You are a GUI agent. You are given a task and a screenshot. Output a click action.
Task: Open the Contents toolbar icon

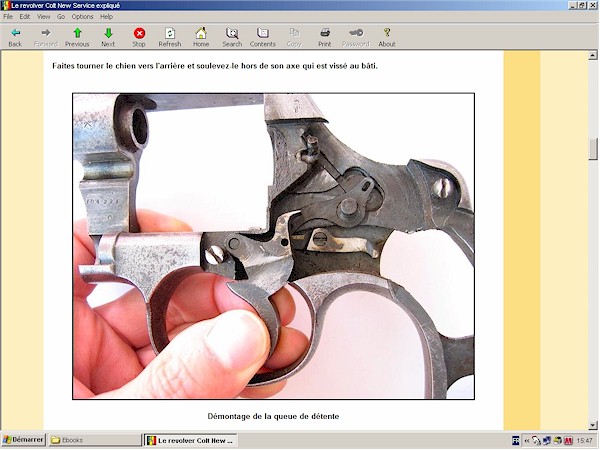[263, 33]
